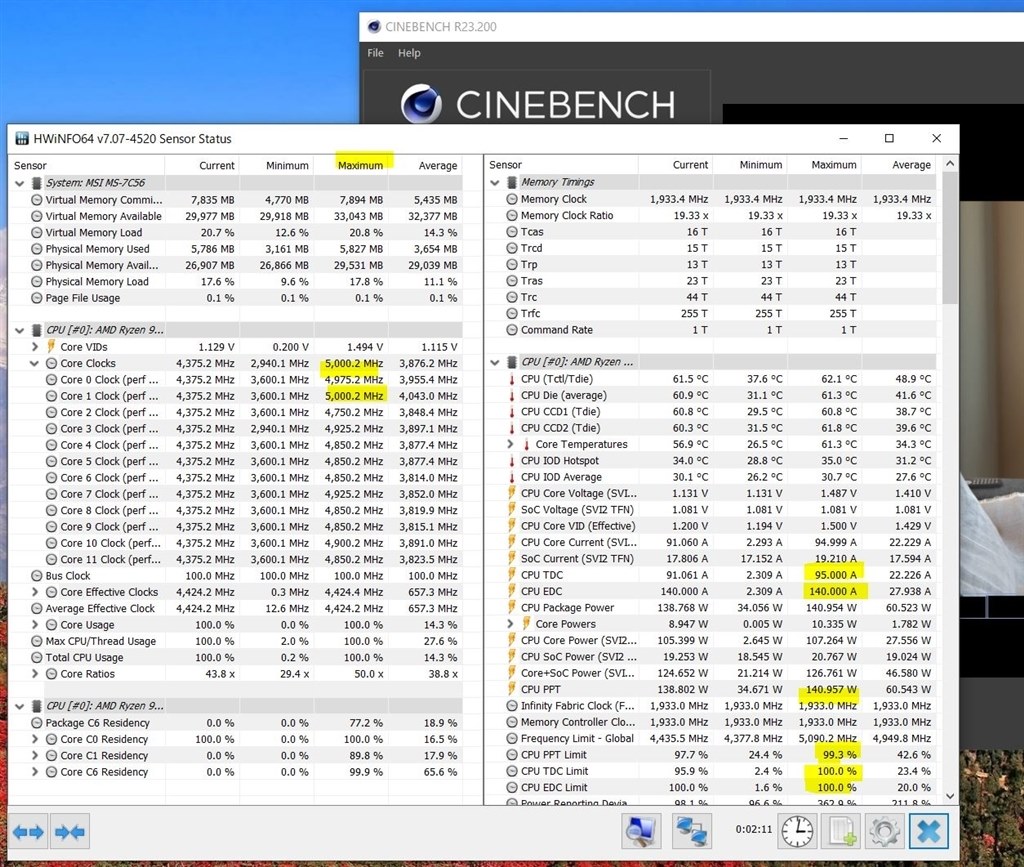Select the Infinity Fabric Clock row
Image resolution: width=1024 pixels, height=867 pixels.
coord(711,706)
